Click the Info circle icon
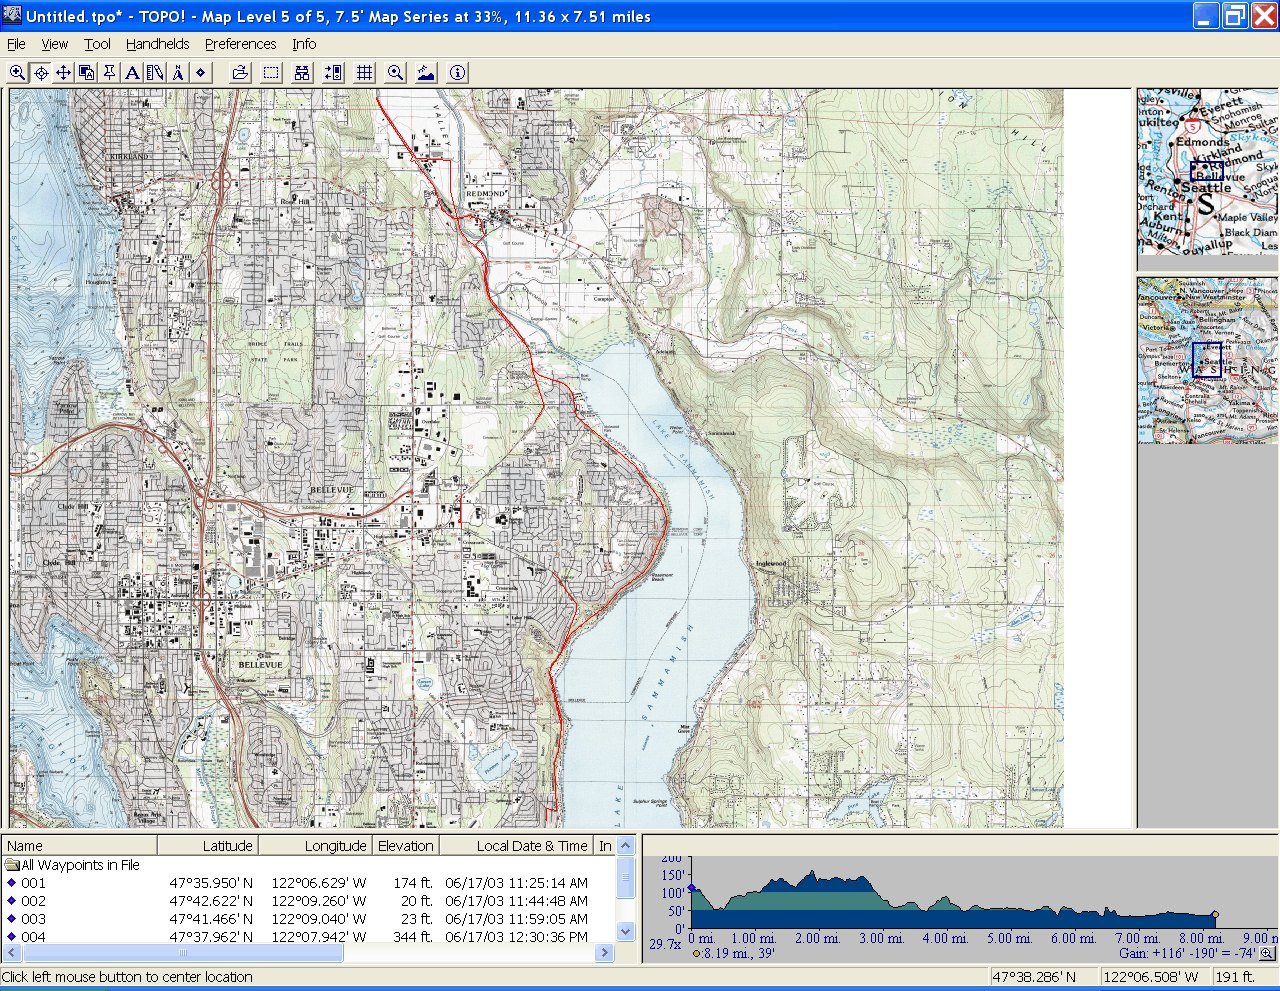1280x991 pixels. click(x=457, y=73)
